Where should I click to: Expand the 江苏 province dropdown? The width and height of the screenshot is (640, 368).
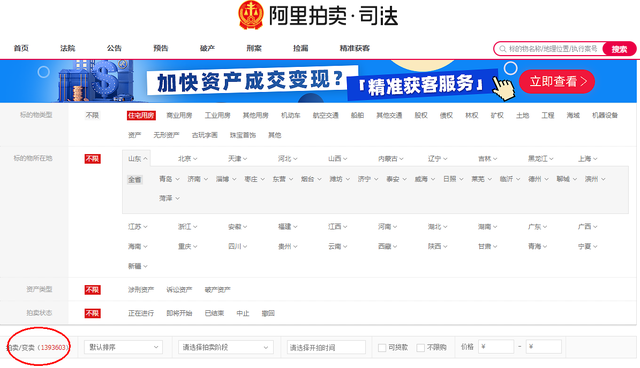138,227
